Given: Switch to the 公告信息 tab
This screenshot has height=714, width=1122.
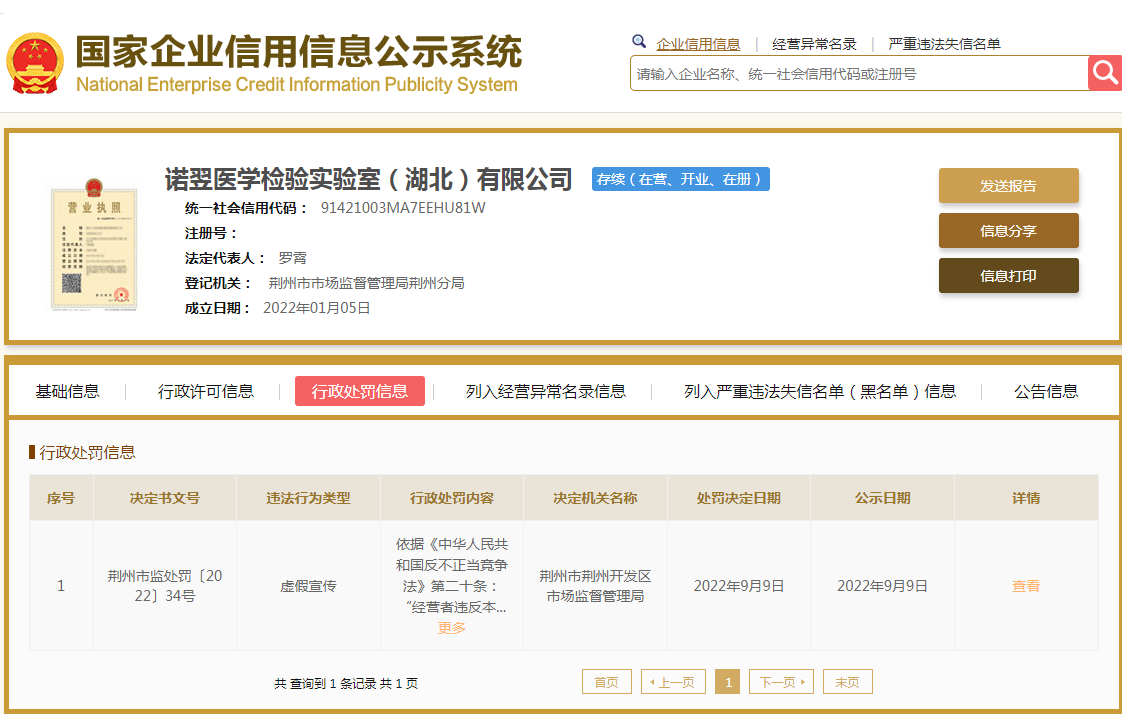Looking at the screenshot, I should coord(1046,391).
